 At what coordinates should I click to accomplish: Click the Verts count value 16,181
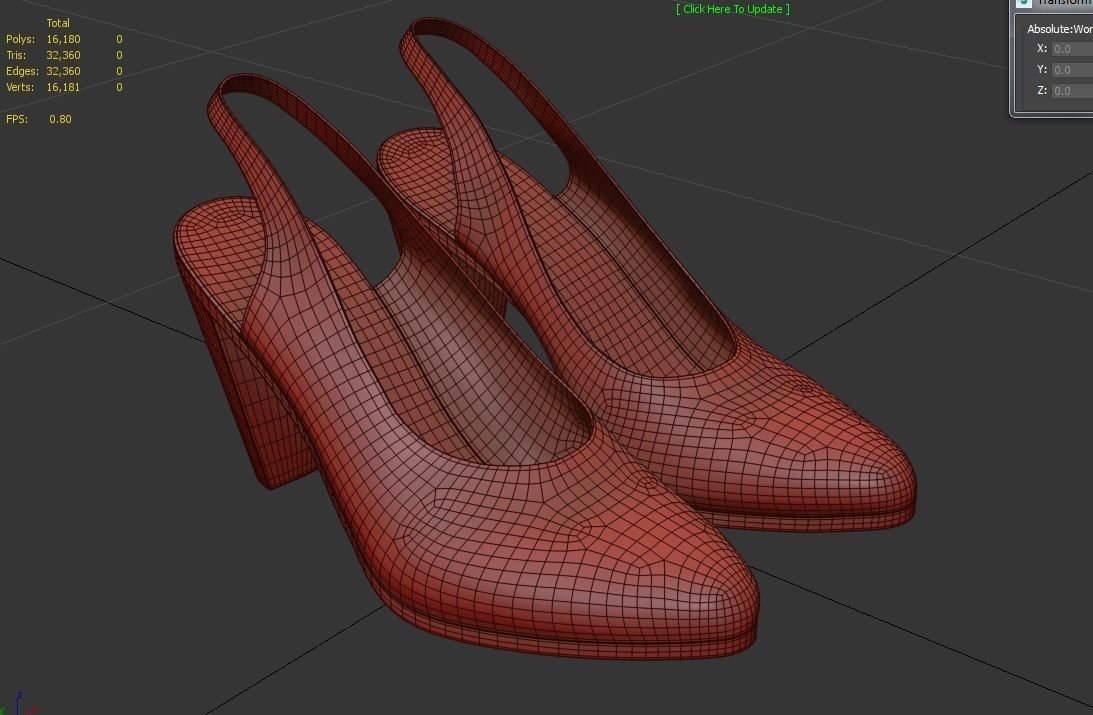click(63, 87)
